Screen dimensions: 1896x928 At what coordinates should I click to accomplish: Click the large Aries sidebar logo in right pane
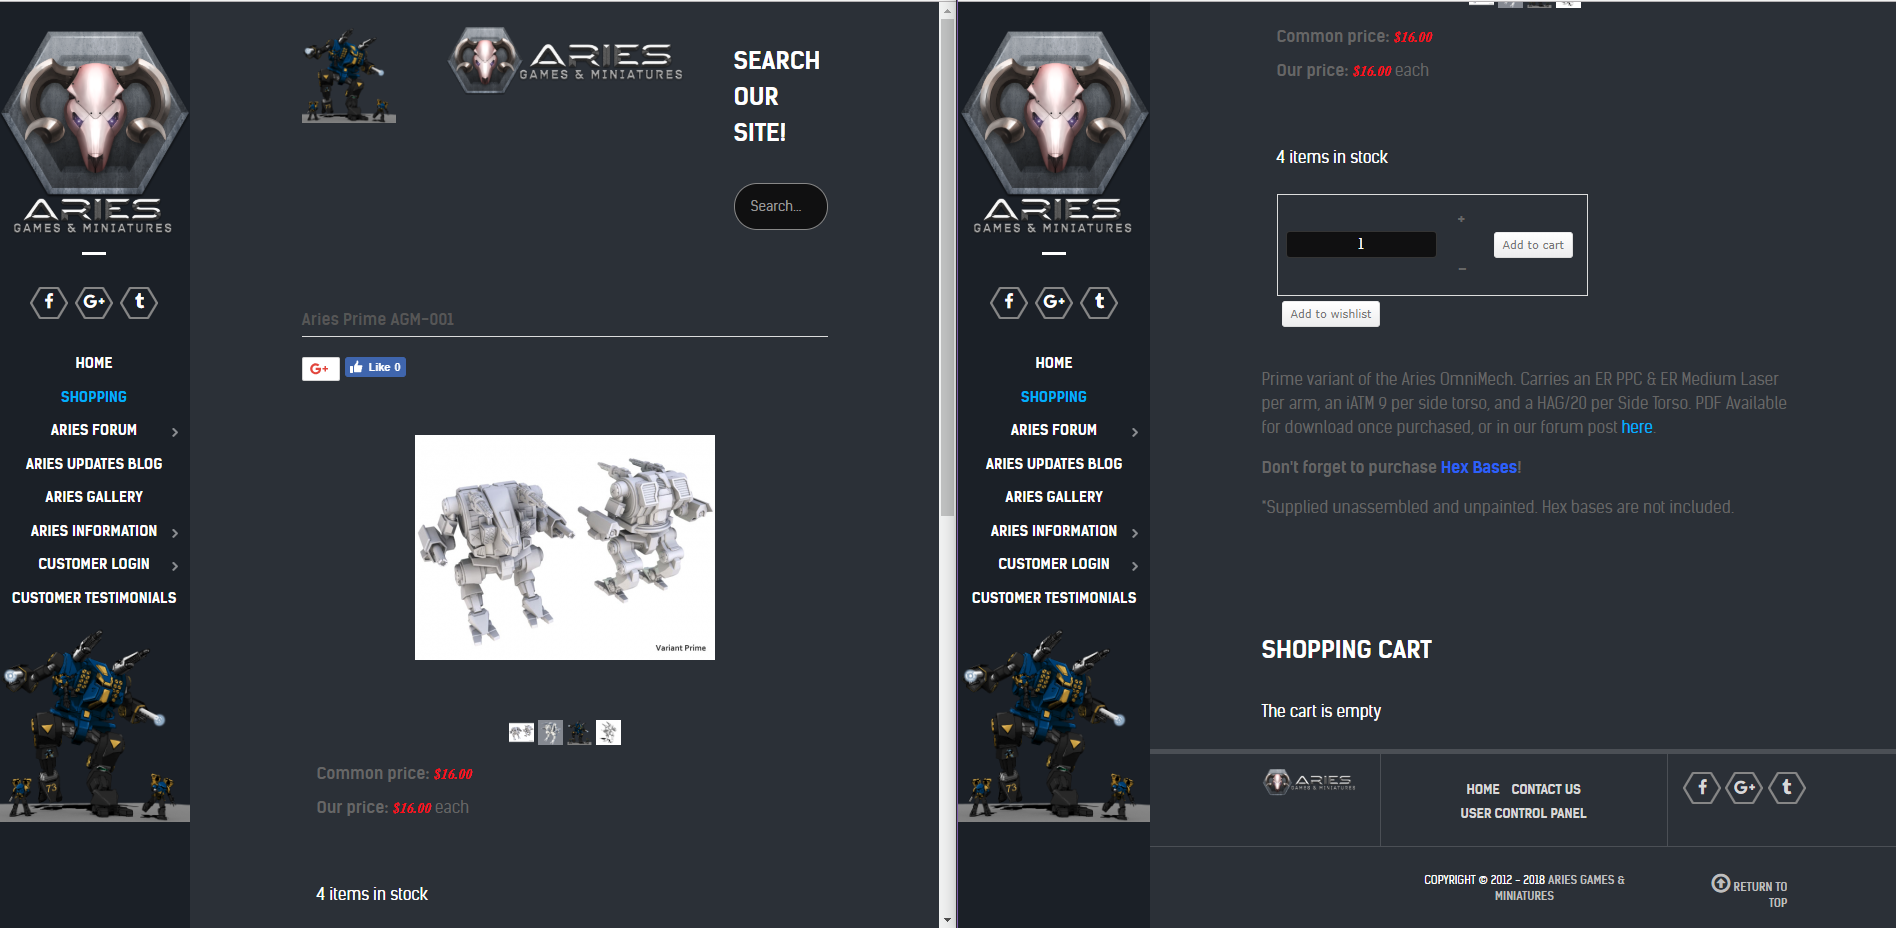click(x=1054, y=132)
